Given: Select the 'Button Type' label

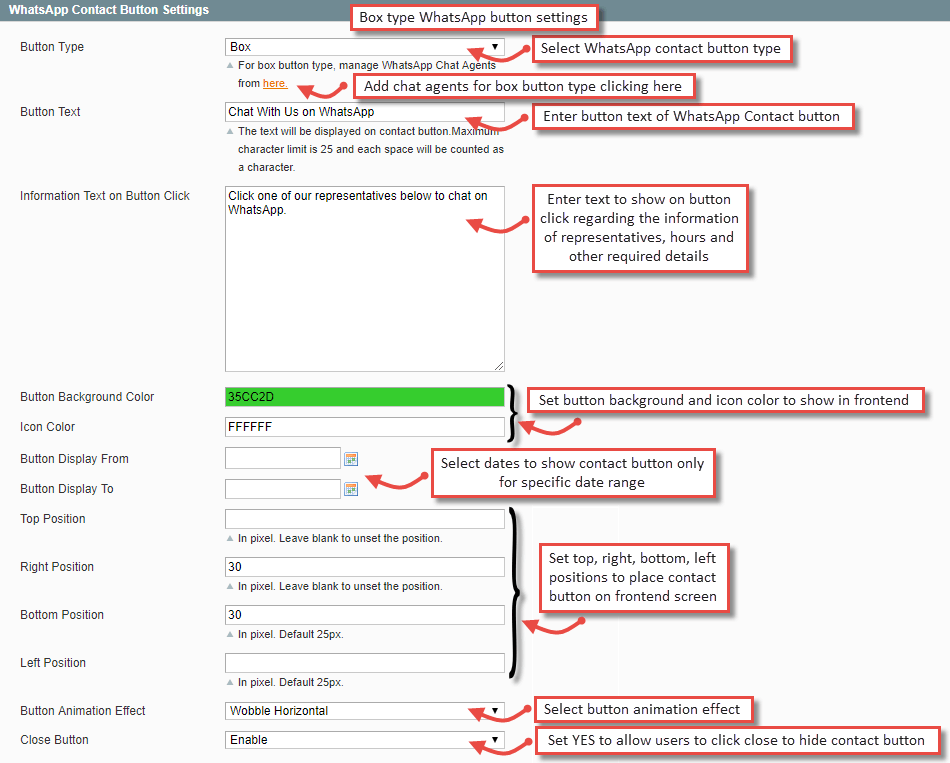Looking at the screenshot, I should coord(52,47).
